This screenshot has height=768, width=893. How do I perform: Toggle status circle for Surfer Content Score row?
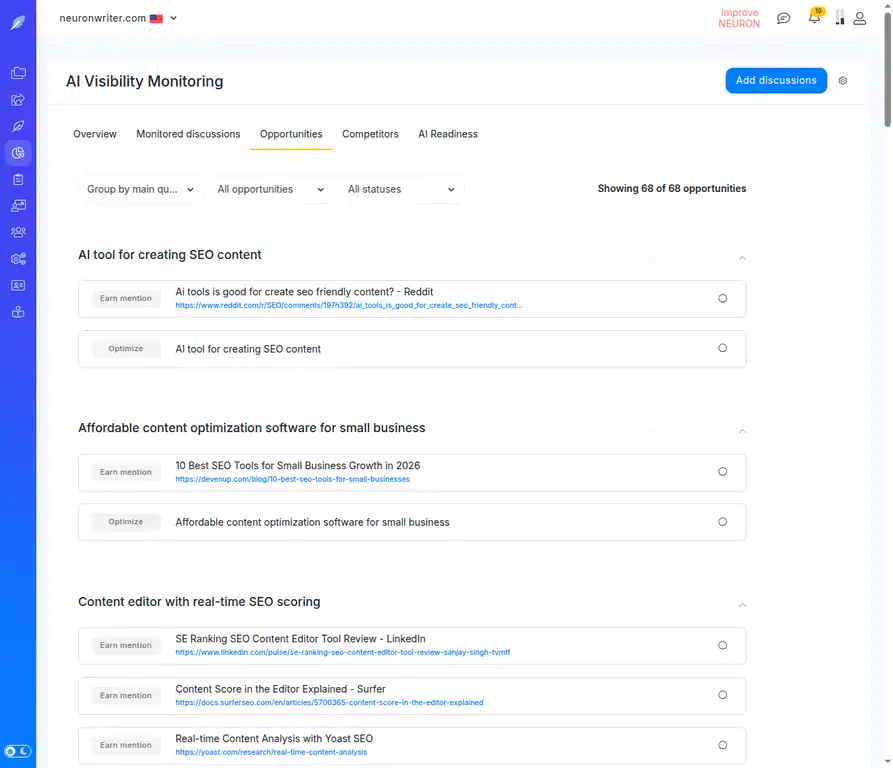tap(722, 695)
